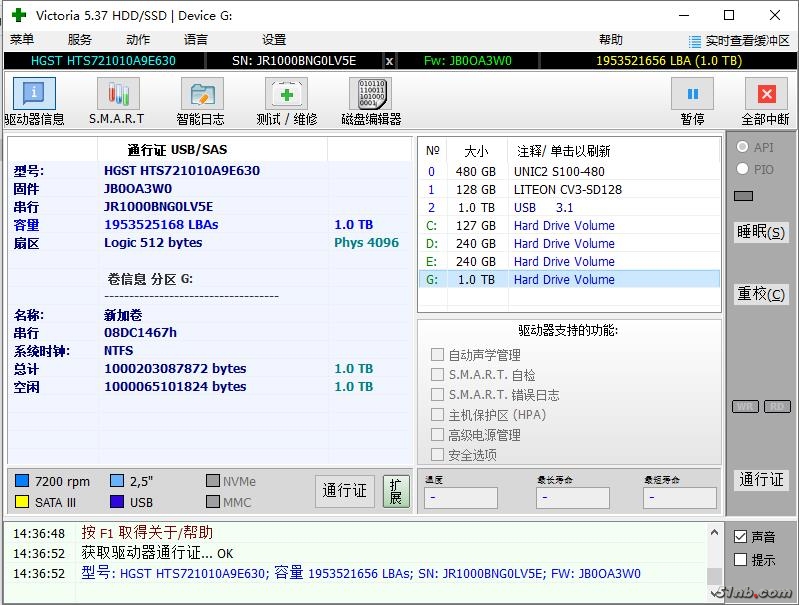Open the 测试 / 维修 test and repair tool

(286, 101)
